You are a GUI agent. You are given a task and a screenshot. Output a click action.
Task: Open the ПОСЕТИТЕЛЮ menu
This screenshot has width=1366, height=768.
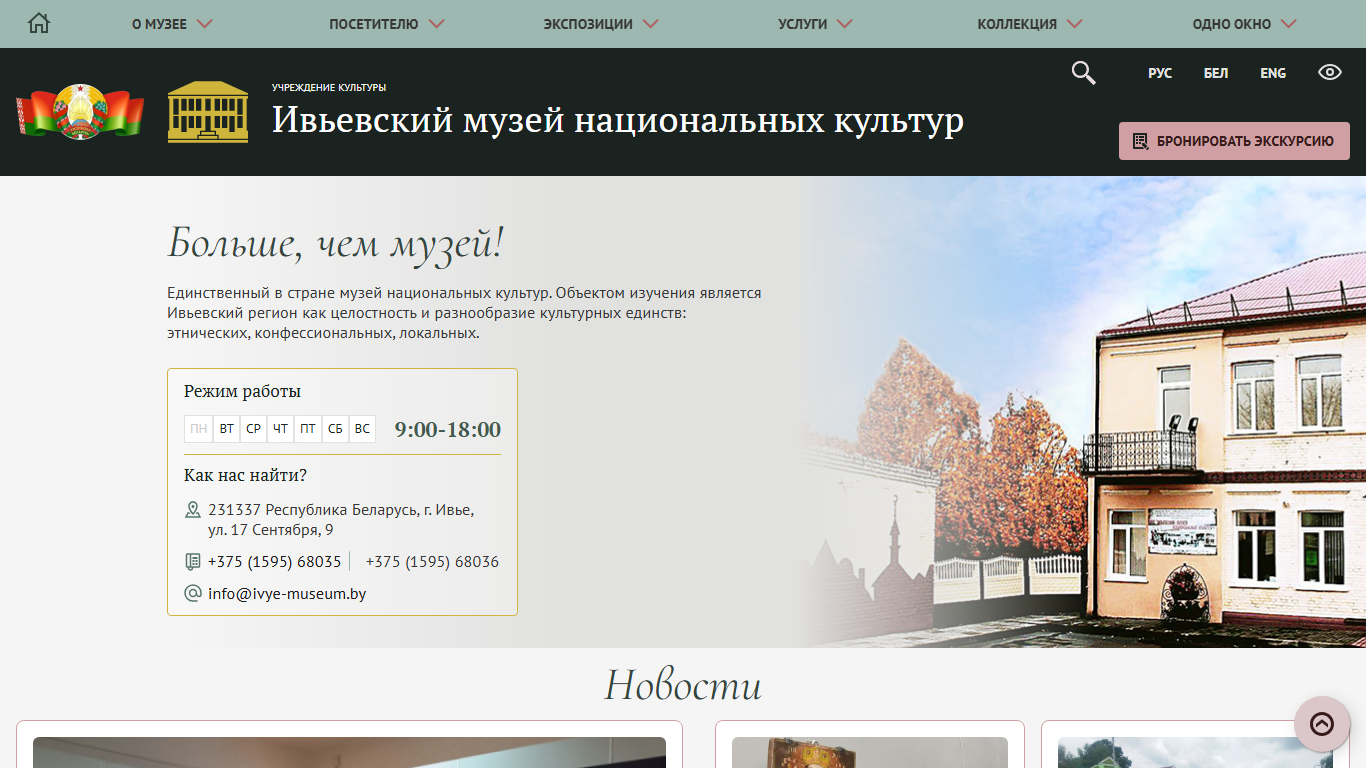click(x=373, y=24)
